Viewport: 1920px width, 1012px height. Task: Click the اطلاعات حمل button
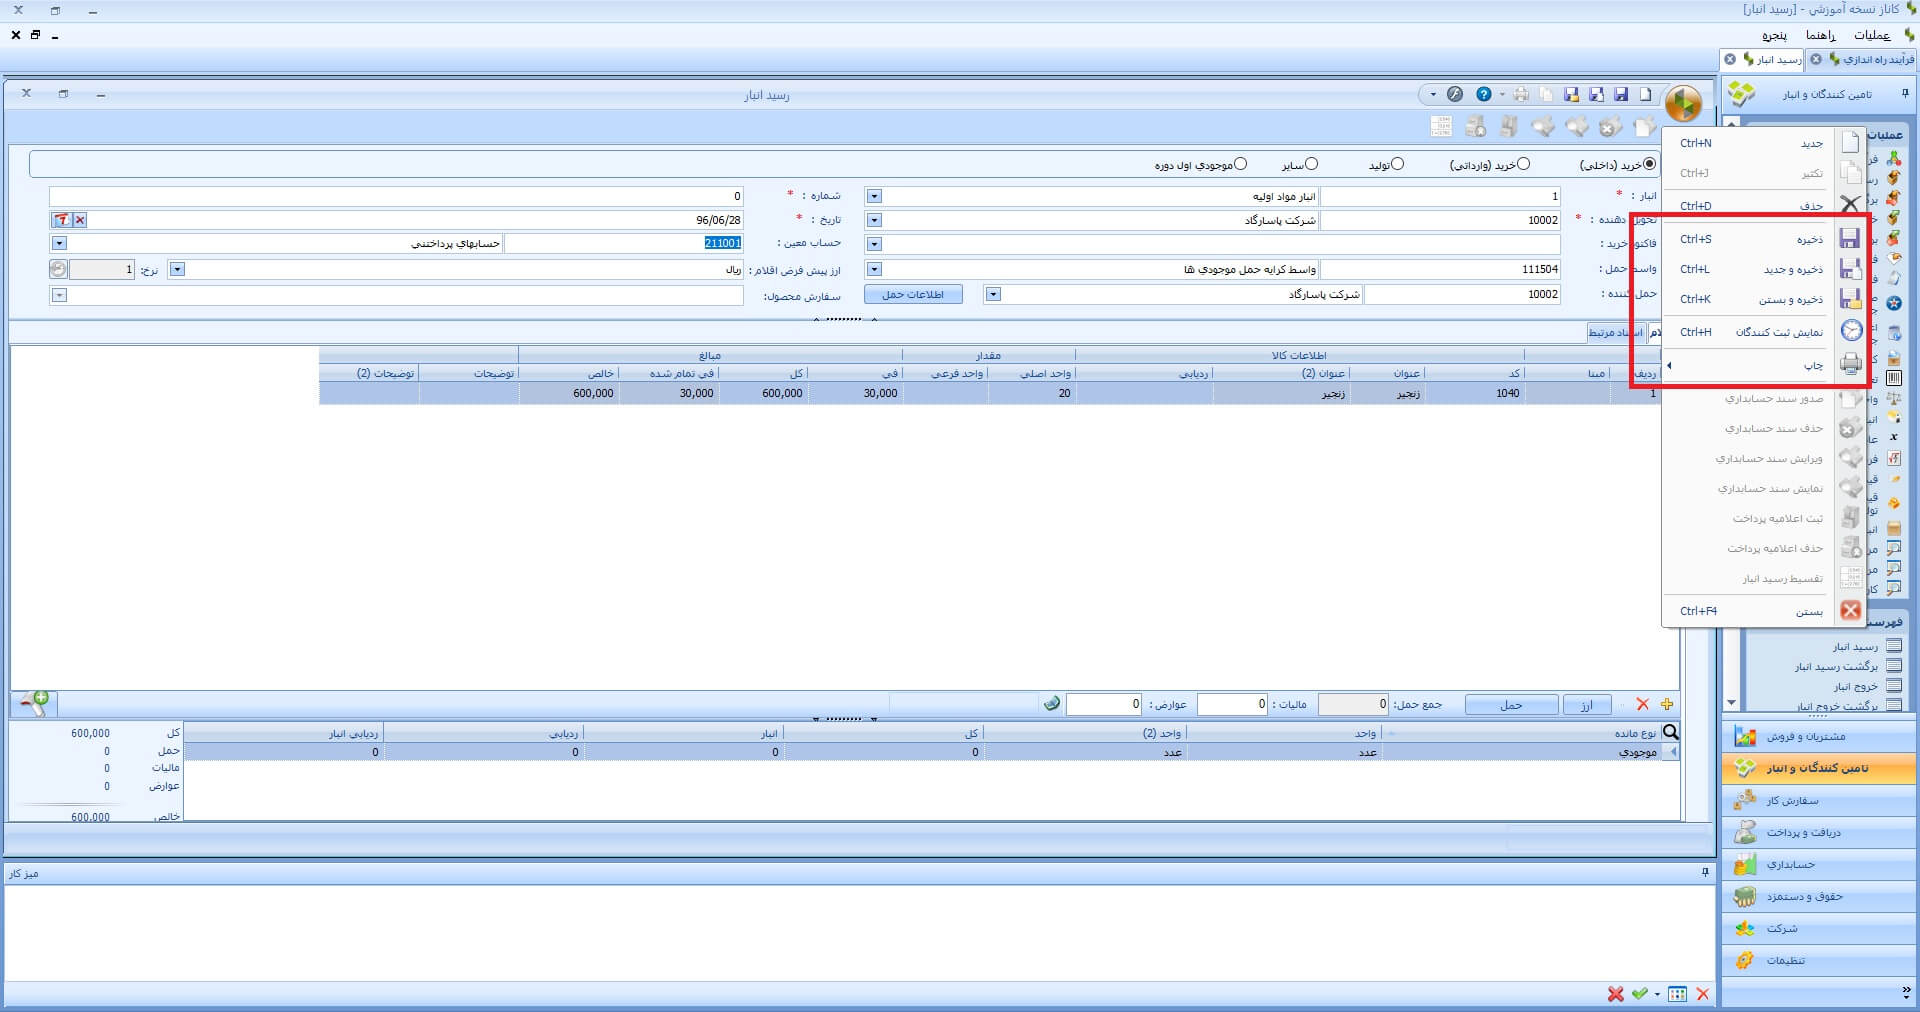(913, 295)
